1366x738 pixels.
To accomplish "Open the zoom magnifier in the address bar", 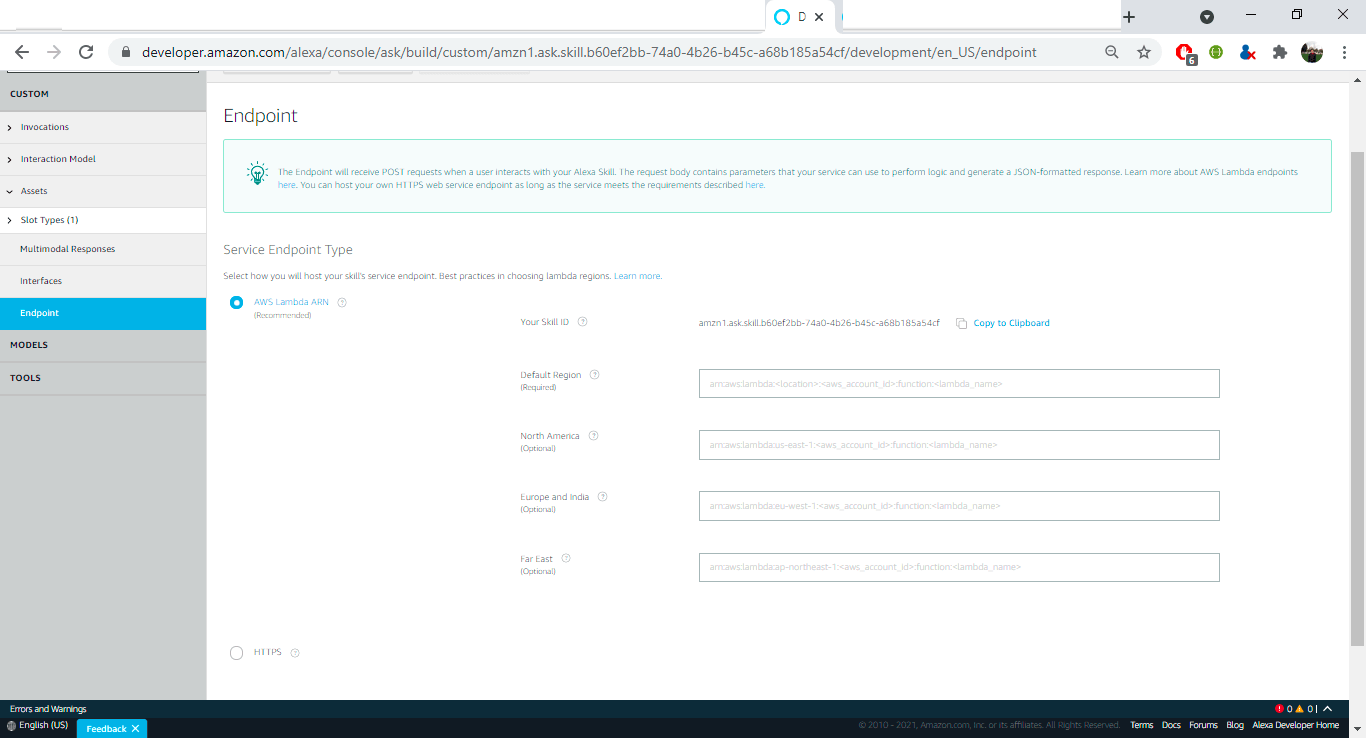I will click(1112, 52).
